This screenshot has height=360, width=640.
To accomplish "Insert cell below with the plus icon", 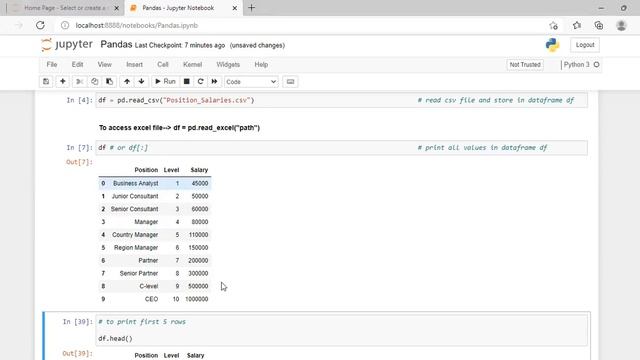I will point(62,82).
